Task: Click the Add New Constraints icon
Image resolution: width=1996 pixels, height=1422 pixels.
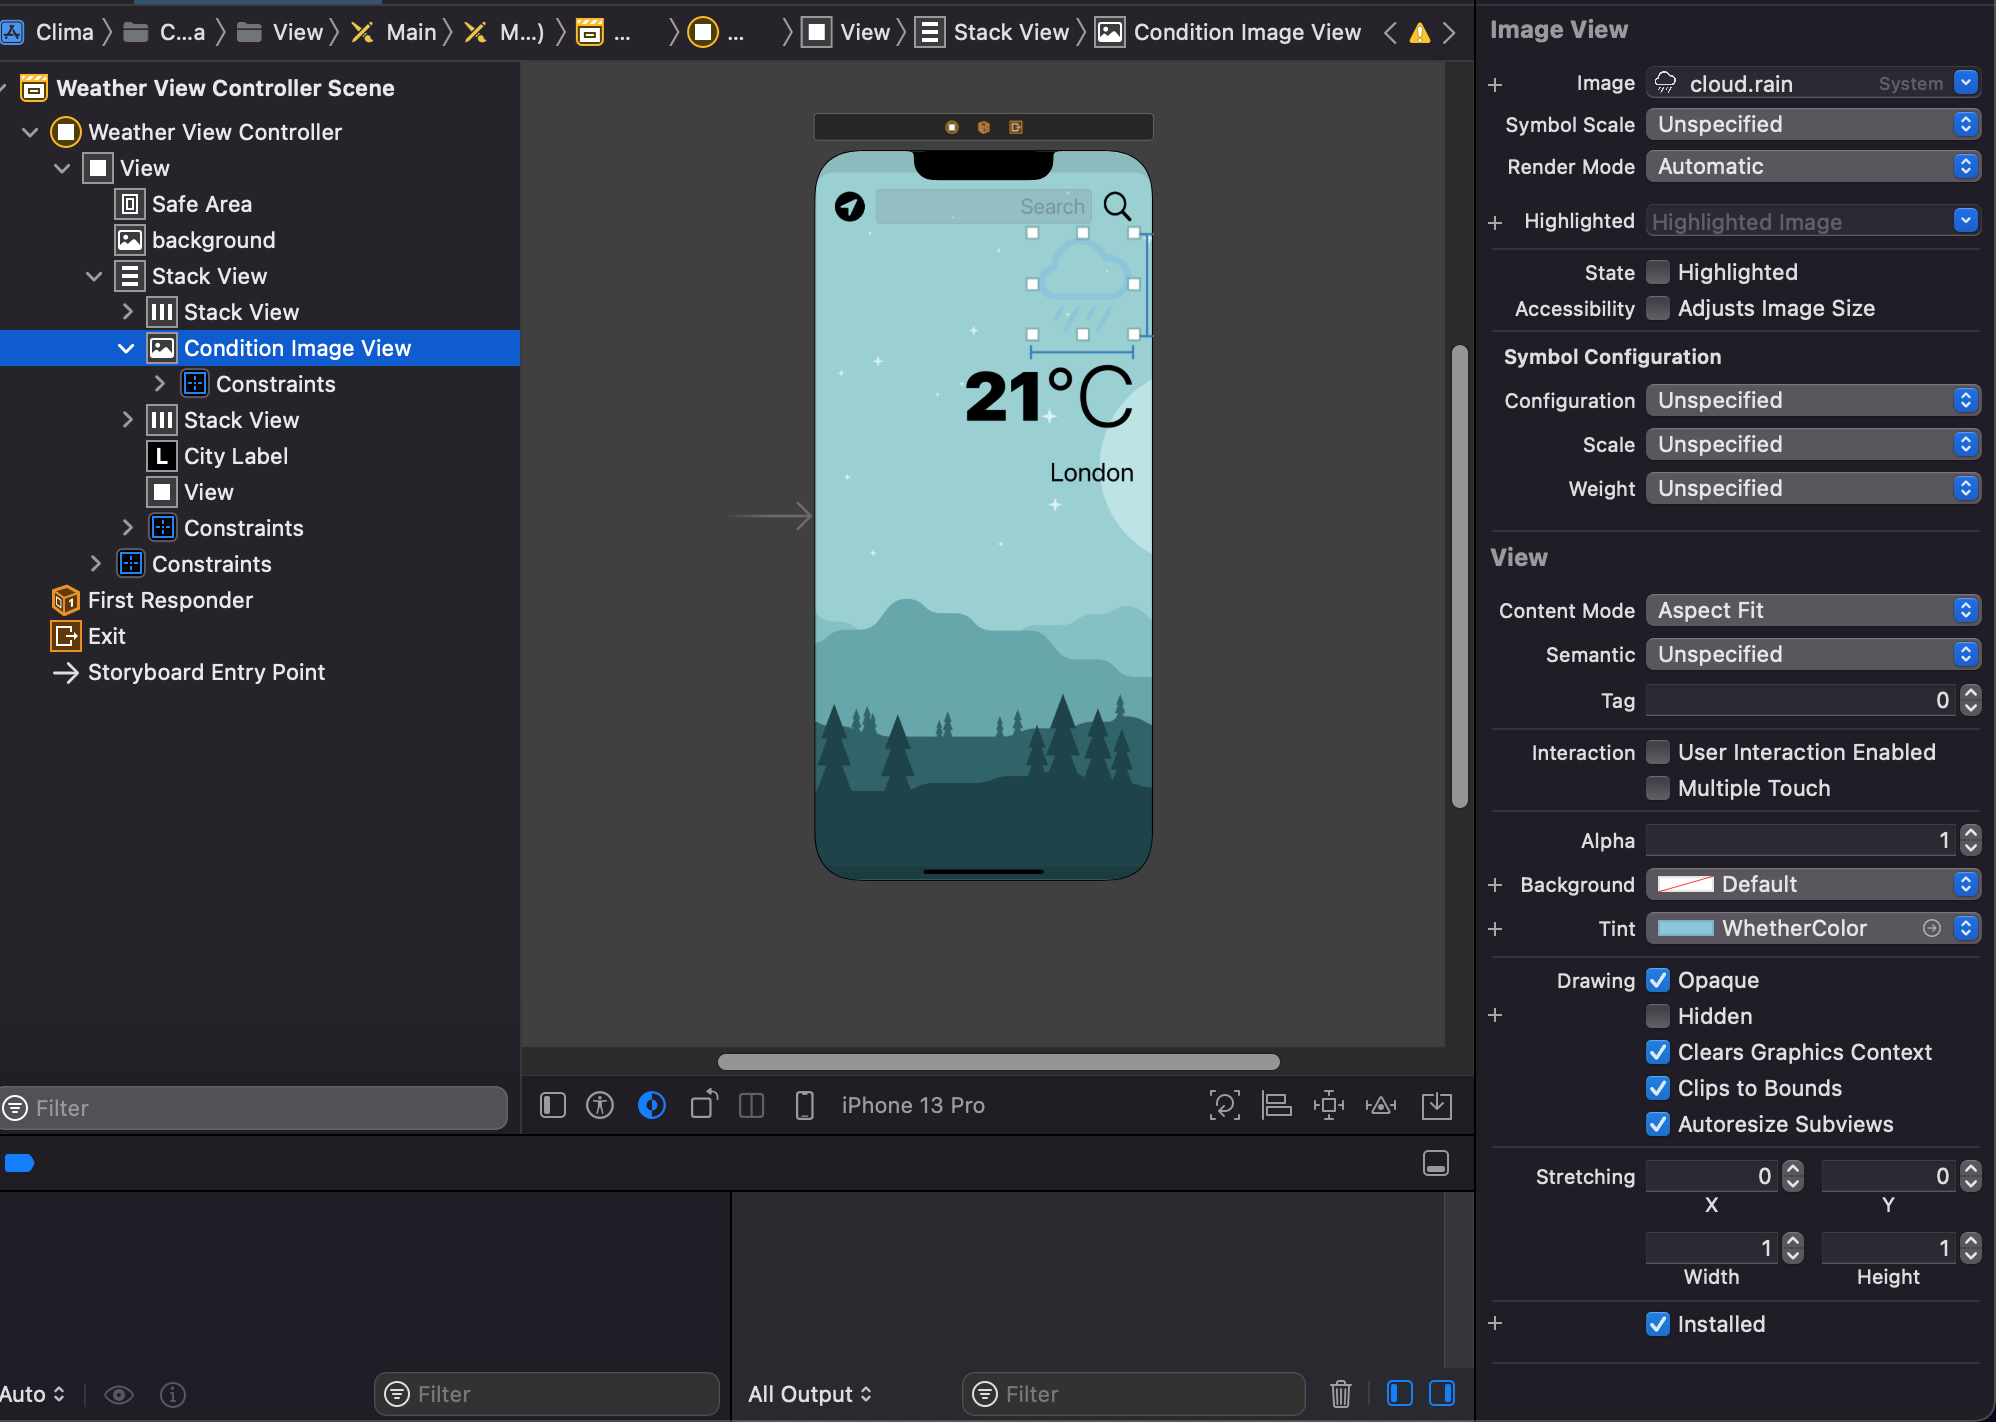Action: 1328,1105
